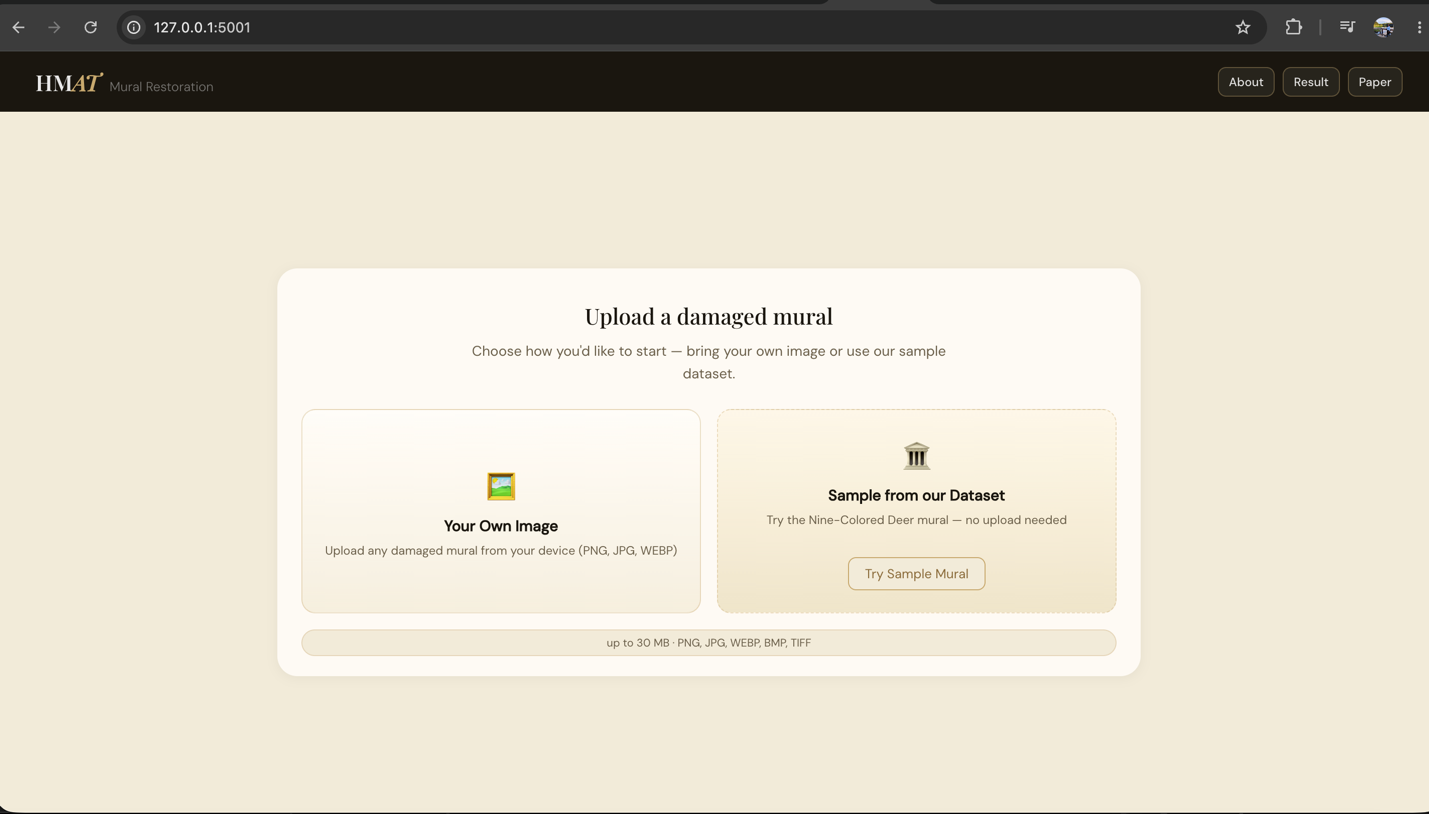Click the 'Mural Restoration' subtitle text
1429x814 pixels.
[161, 87]
